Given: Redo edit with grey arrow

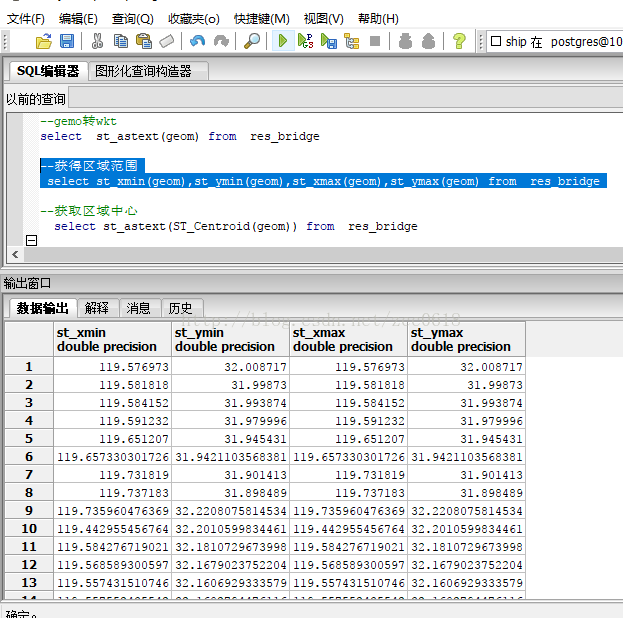Looking at the screenshot, I should 221,41.
